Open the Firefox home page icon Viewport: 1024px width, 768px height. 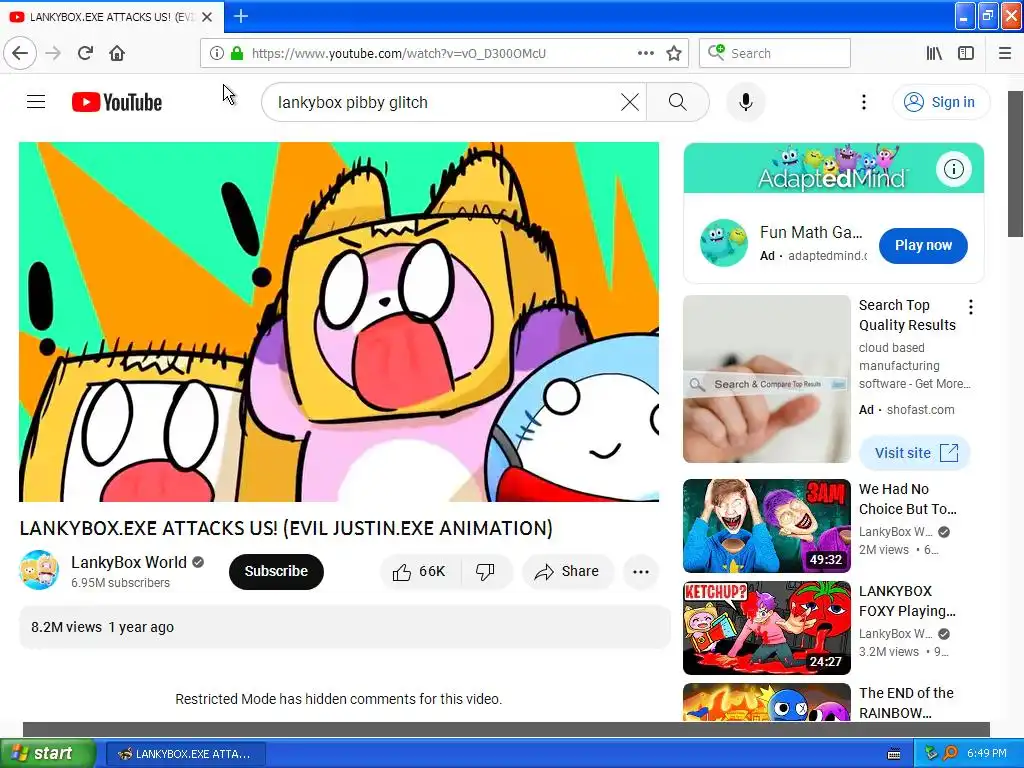point(117,53)
